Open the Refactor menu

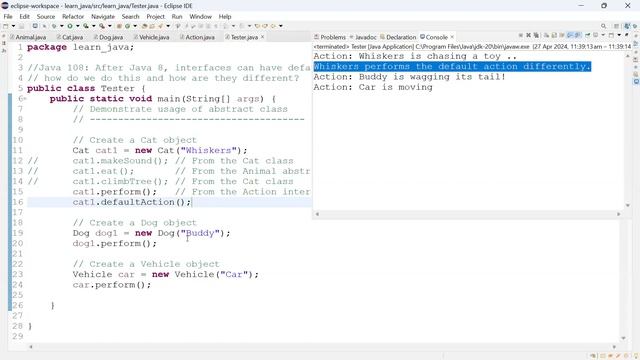73,16
